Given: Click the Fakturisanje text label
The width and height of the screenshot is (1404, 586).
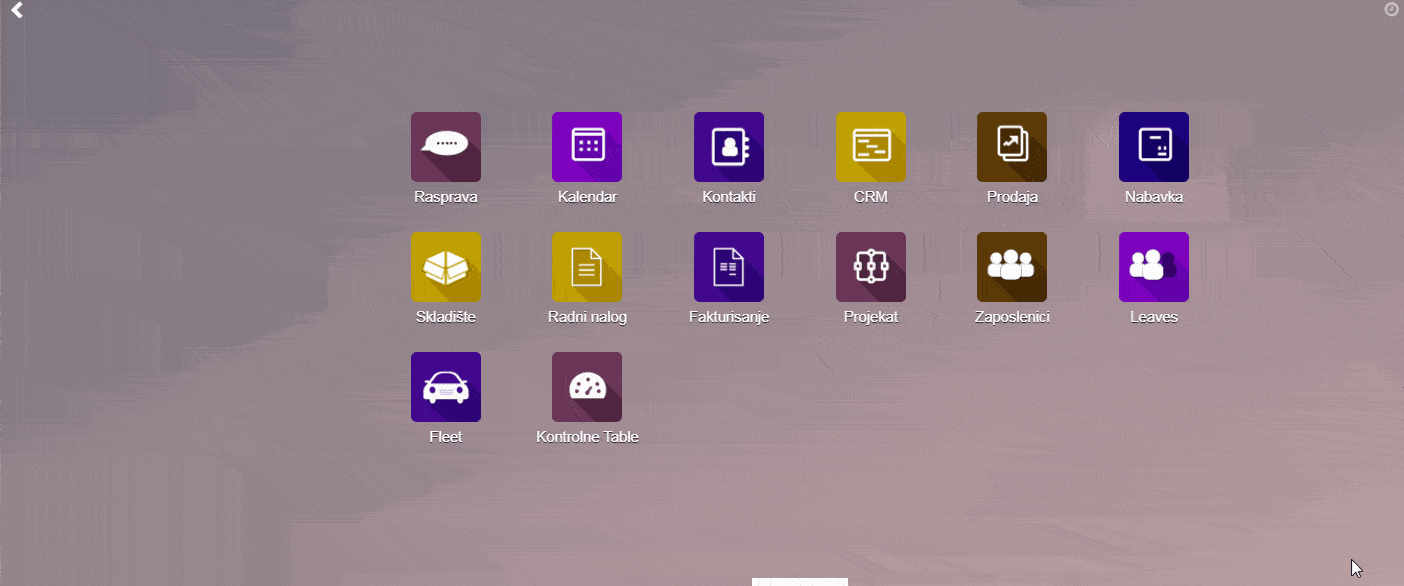Looking at the screenshot, I should coord(729,317).
